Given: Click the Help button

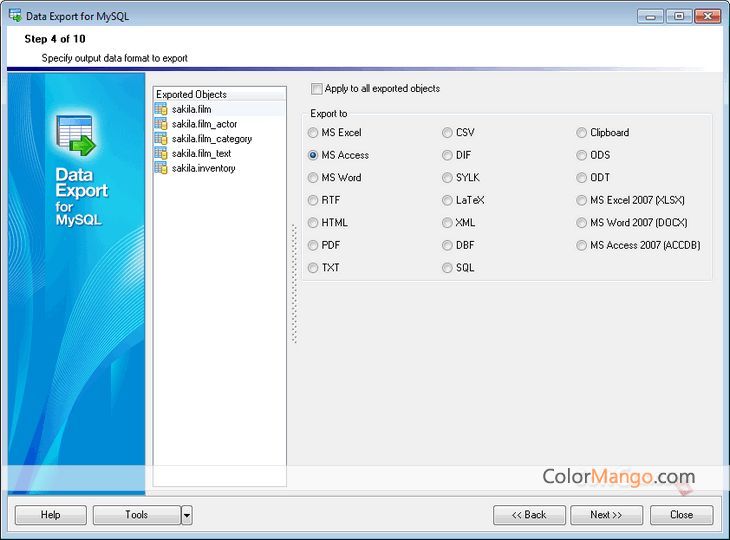Looking at the screenshot, I should click(x=51, y=515).
